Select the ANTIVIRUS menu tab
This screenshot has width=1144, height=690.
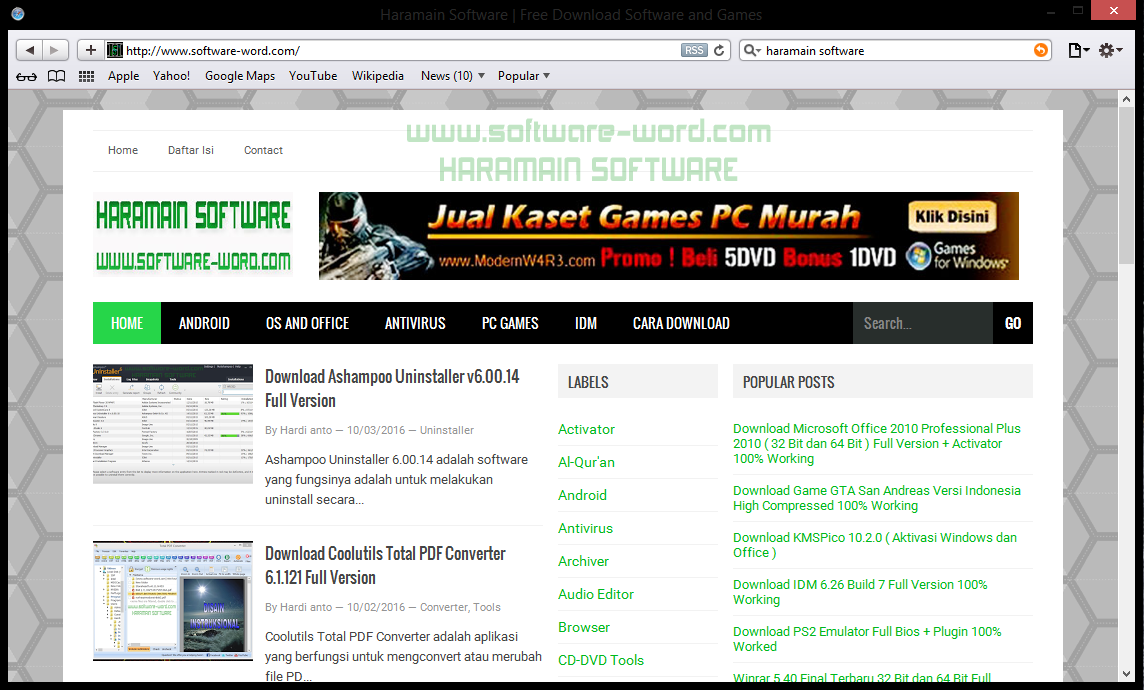(x=415, y=323)
